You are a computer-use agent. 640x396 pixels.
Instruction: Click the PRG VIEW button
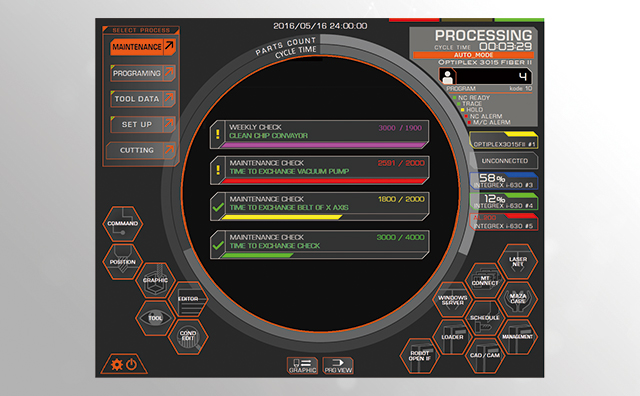point(338,365)
